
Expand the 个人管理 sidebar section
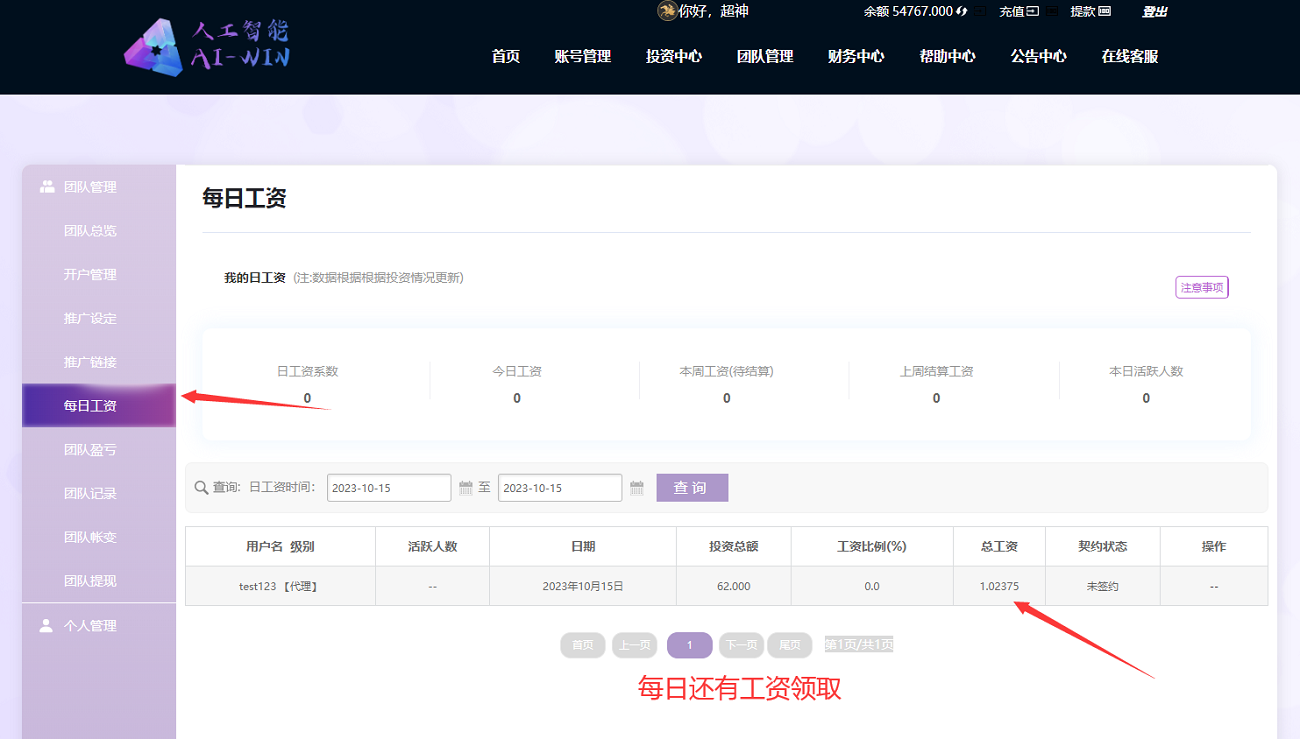point(90,626)
